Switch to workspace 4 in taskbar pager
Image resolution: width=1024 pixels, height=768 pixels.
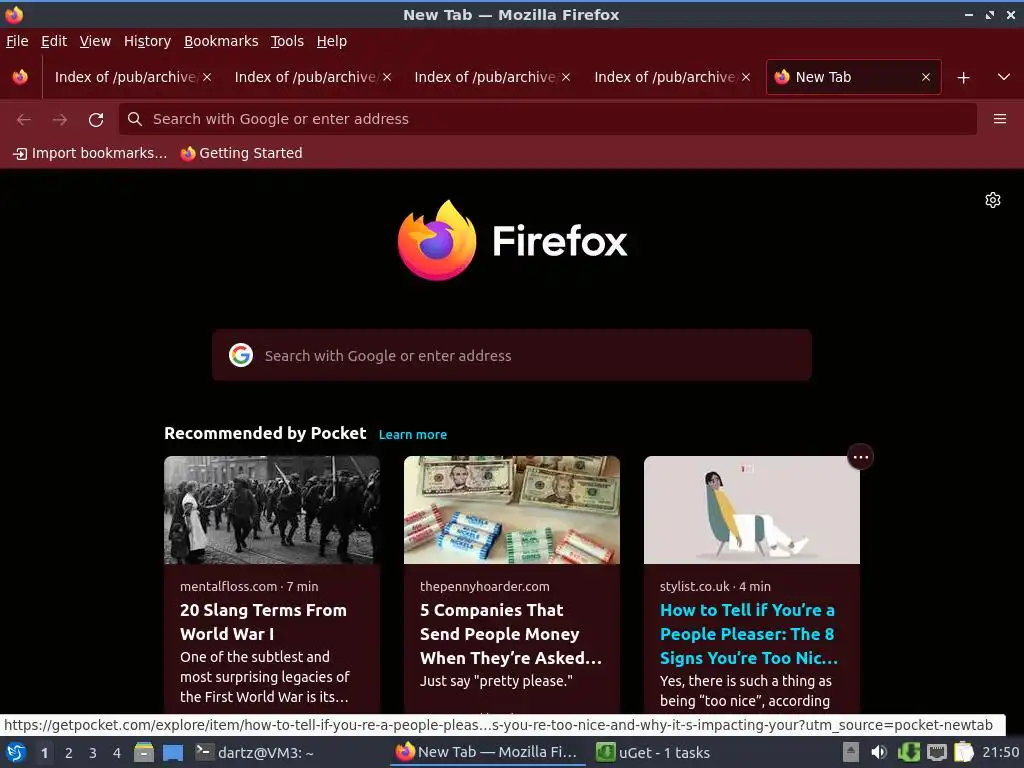point(117,753)
